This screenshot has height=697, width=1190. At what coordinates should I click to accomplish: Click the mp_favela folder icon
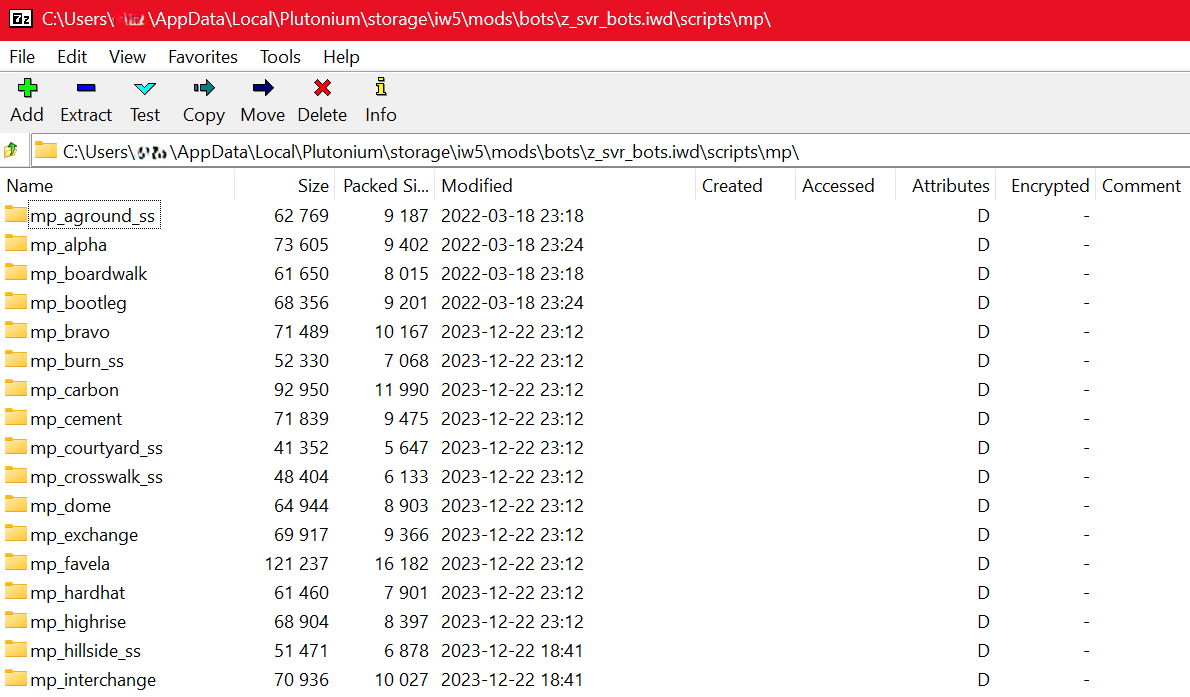click(x=16, y=562)
